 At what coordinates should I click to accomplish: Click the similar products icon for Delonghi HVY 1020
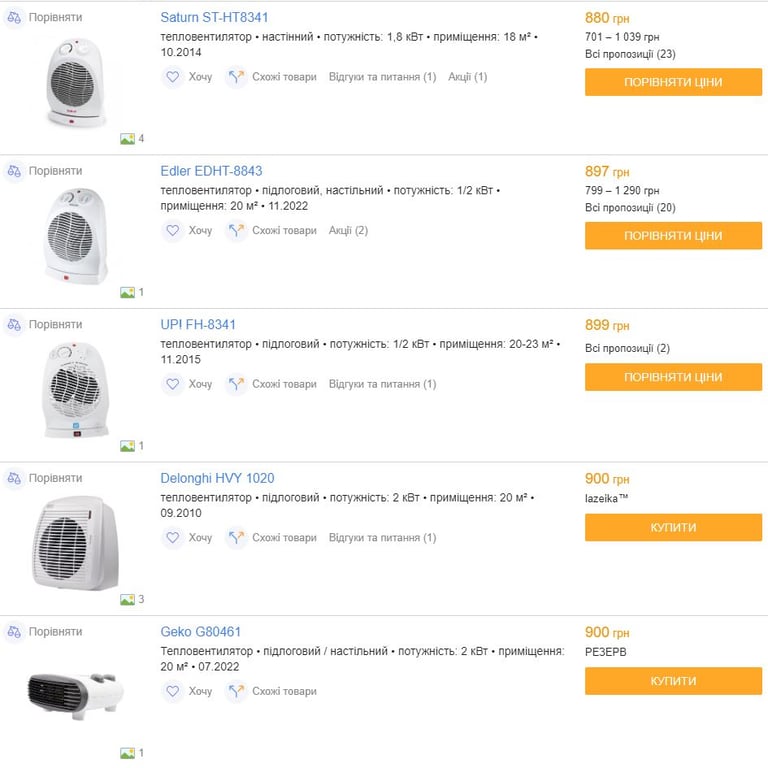pos(236,538)
